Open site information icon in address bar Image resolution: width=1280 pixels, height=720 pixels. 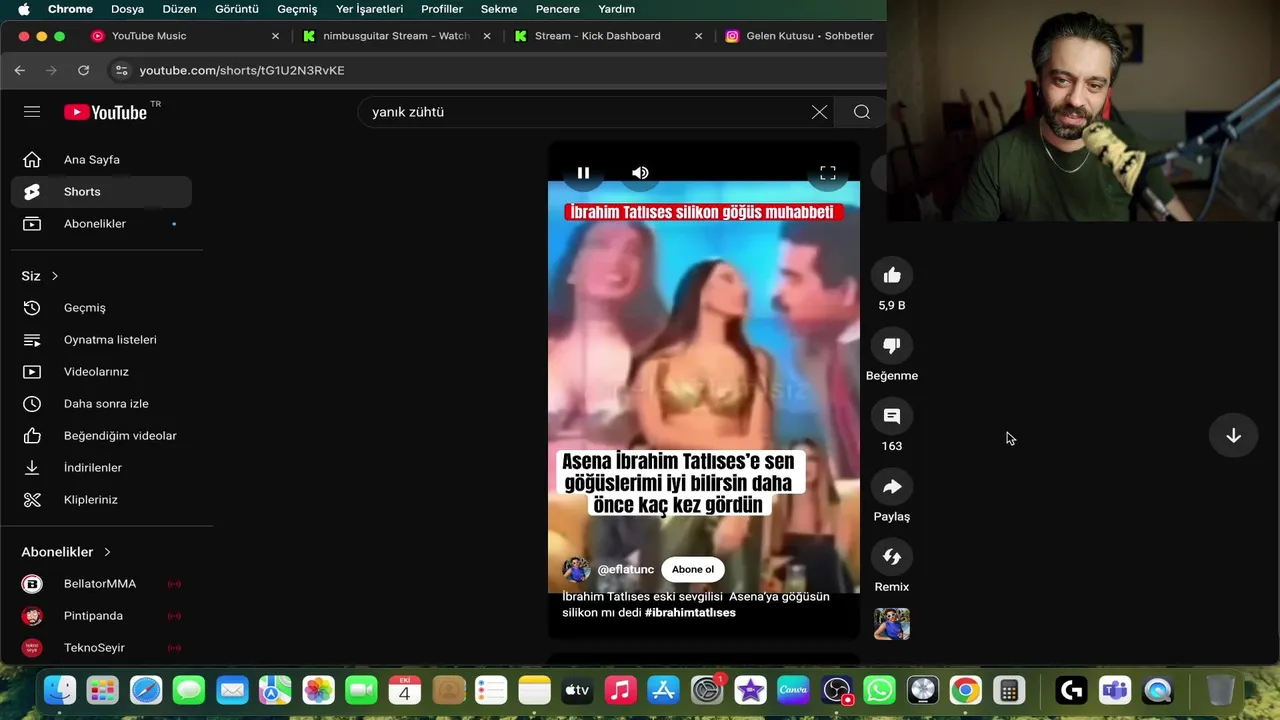[122, 70]
